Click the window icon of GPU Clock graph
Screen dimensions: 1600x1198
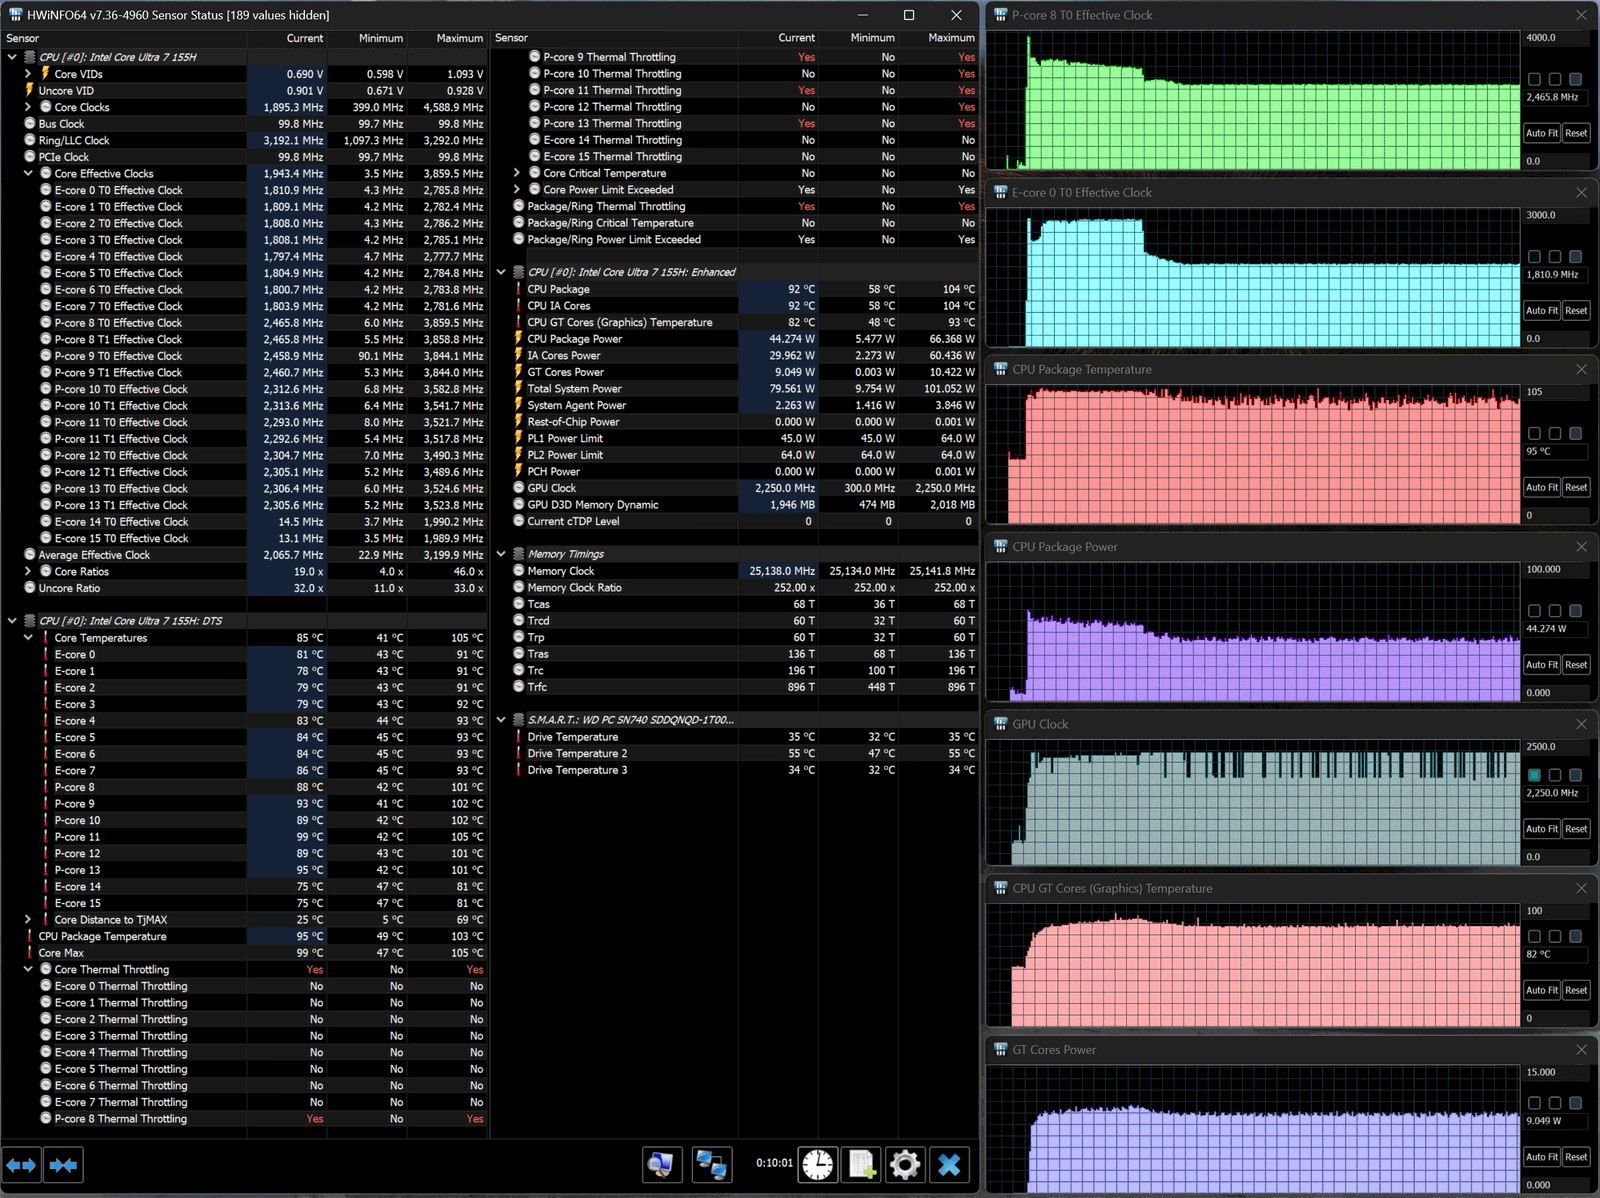(x=1000, y=724)
